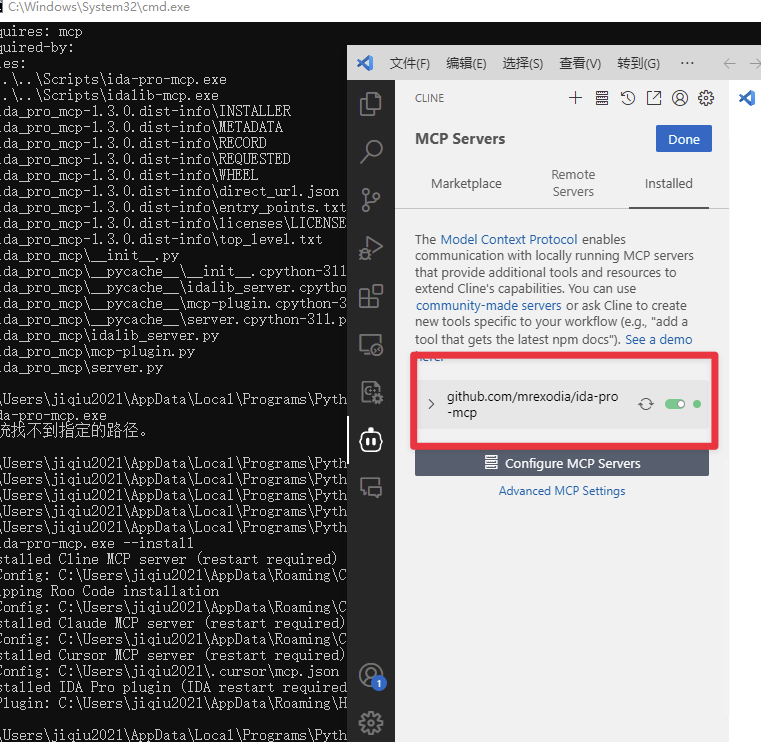This screenshot has width=761, height=742.
Task: Switch to the Marketplace tab
Action: pyautogui.click(x=466, y=183)
